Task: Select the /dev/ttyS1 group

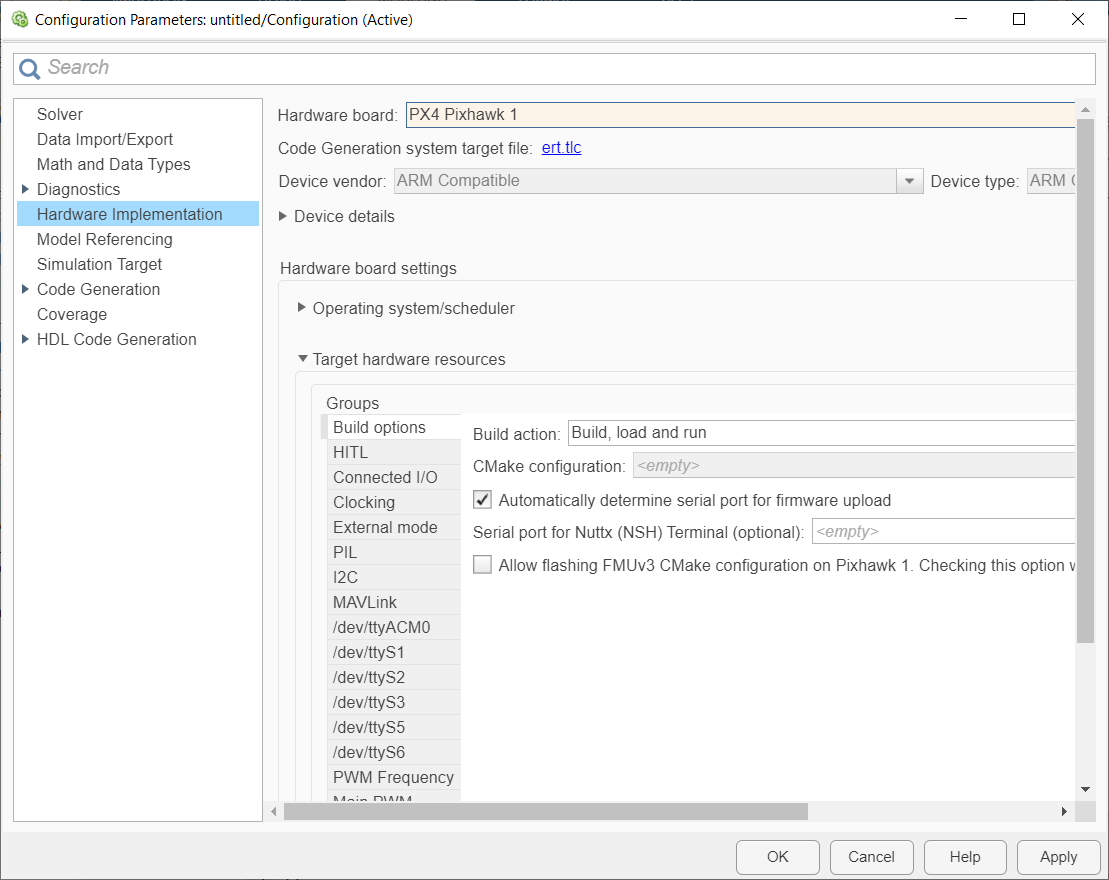Action: [x=394, y=652]
